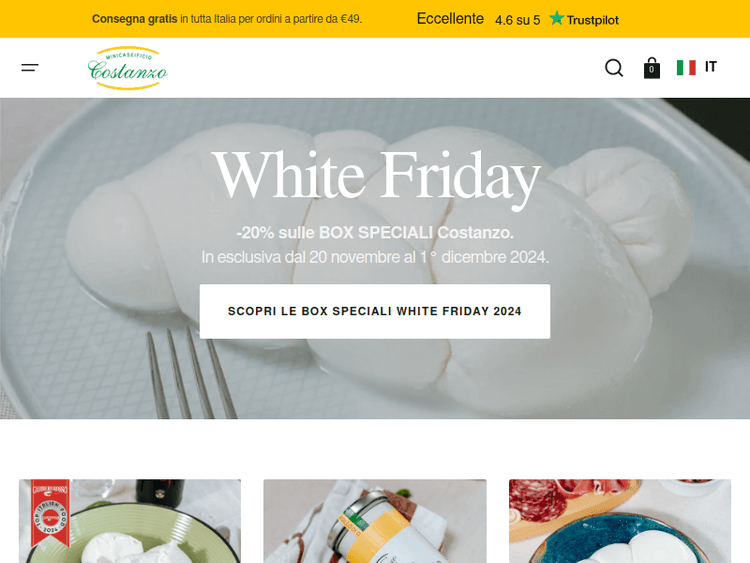Open the burrata on green plate thumbnail
This screenshot has height=563, width=750.
(130, 521)
